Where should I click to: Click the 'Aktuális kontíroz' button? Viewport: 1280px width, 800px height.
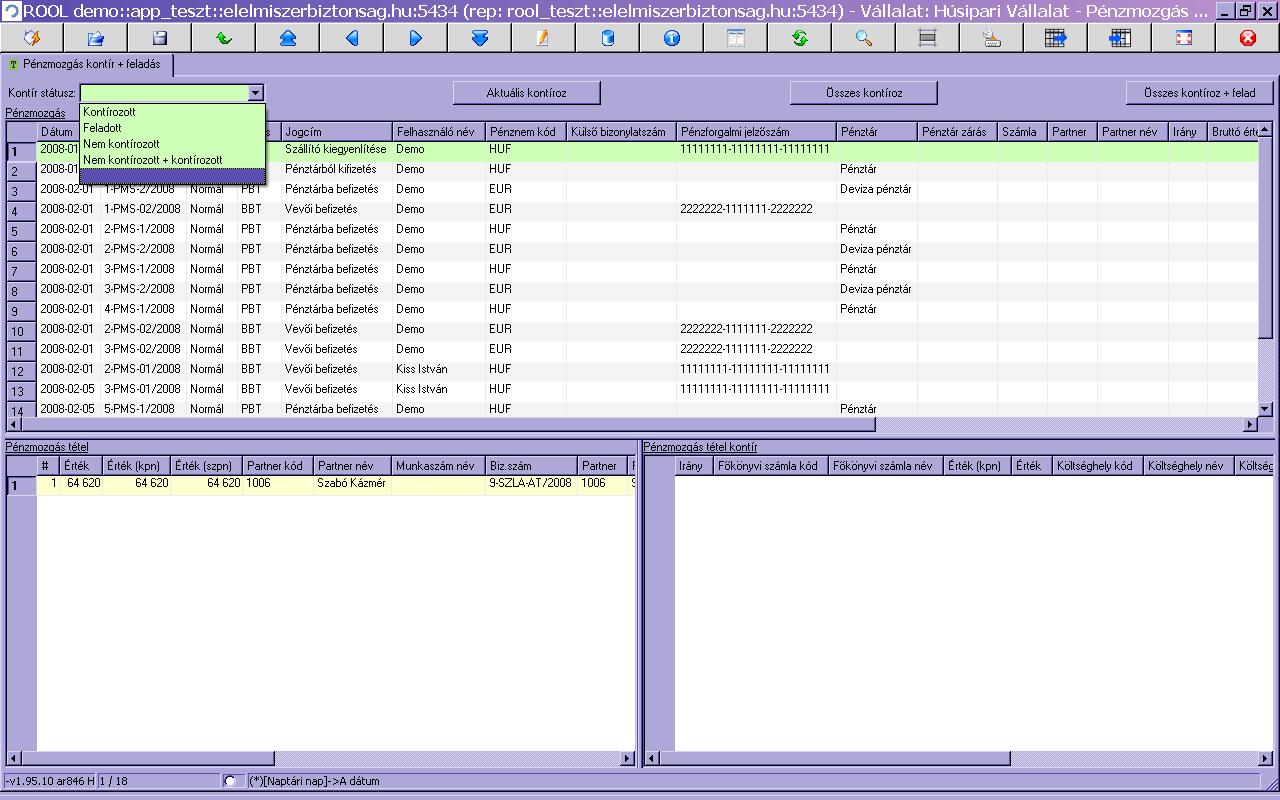click(x=526, y=93)
